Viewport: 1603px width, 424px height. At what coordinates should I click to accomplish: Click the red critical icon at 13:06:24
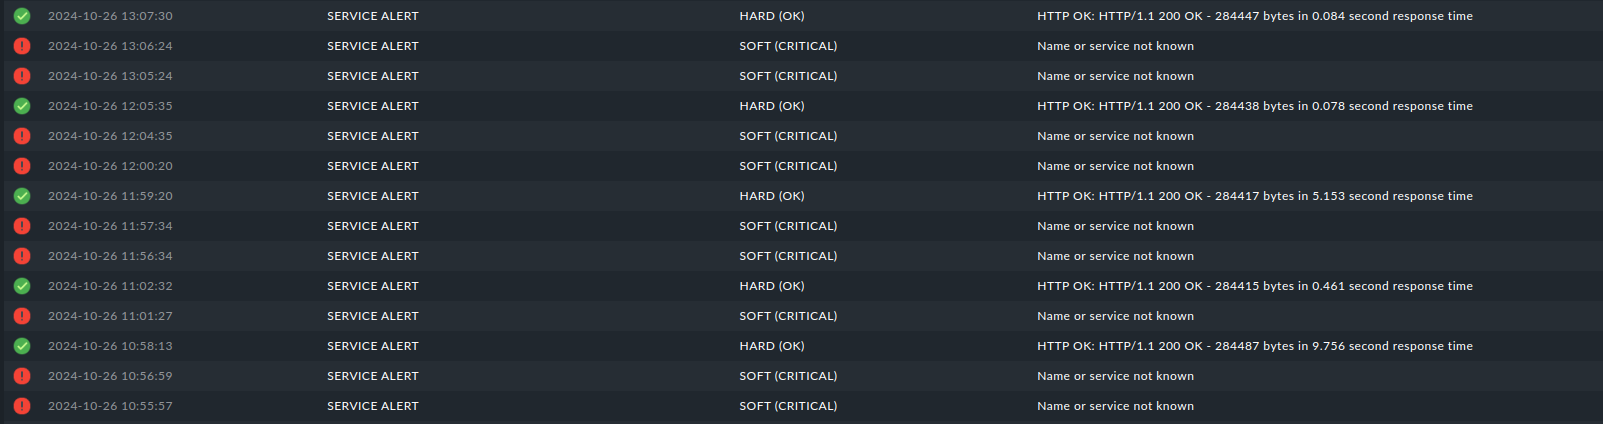tap(22, 46)
